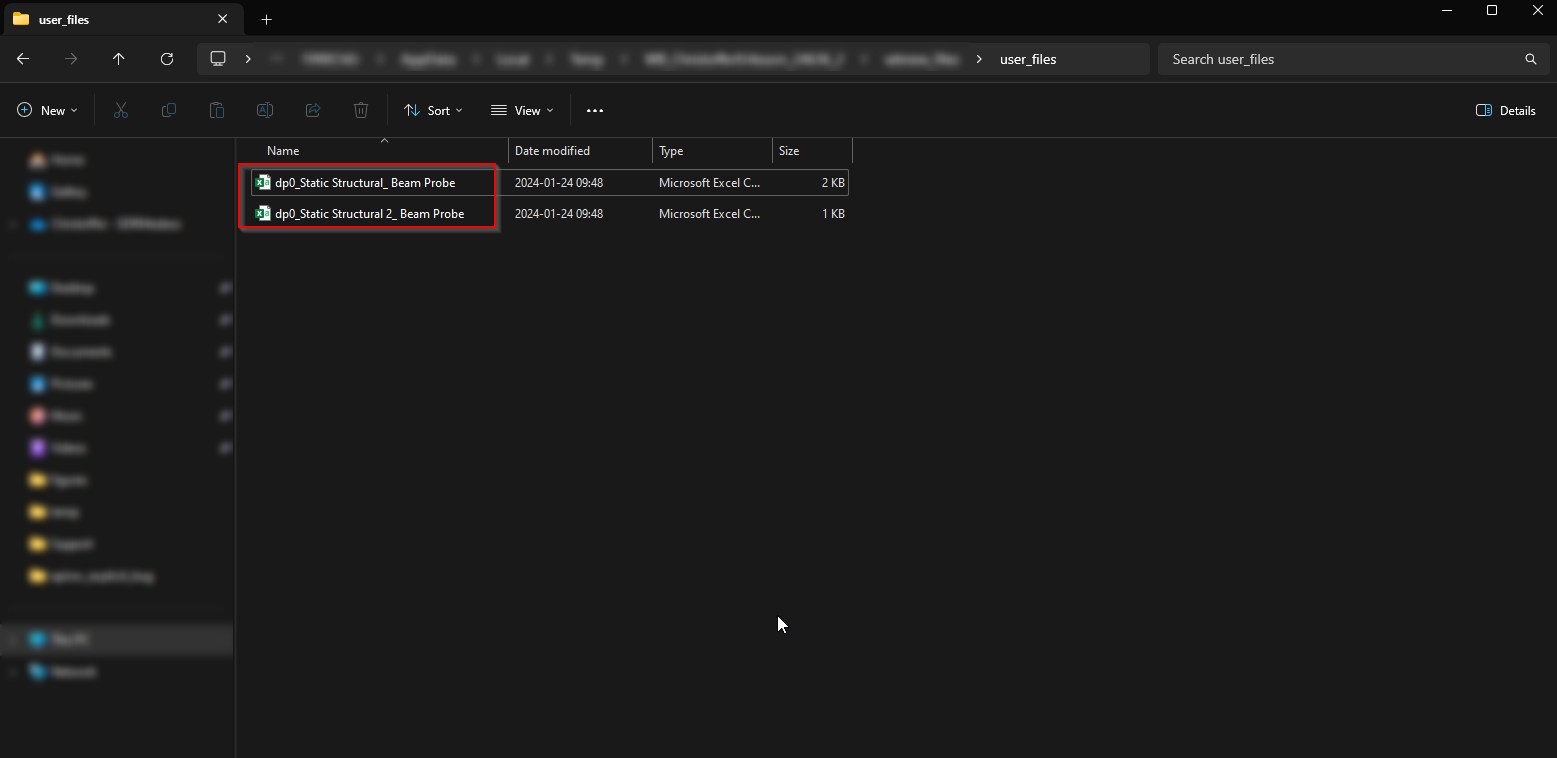The height and width of the screenshot is (758, 1557).
Task: Expand the OneDrive tree node
Action: pos(14,224)
